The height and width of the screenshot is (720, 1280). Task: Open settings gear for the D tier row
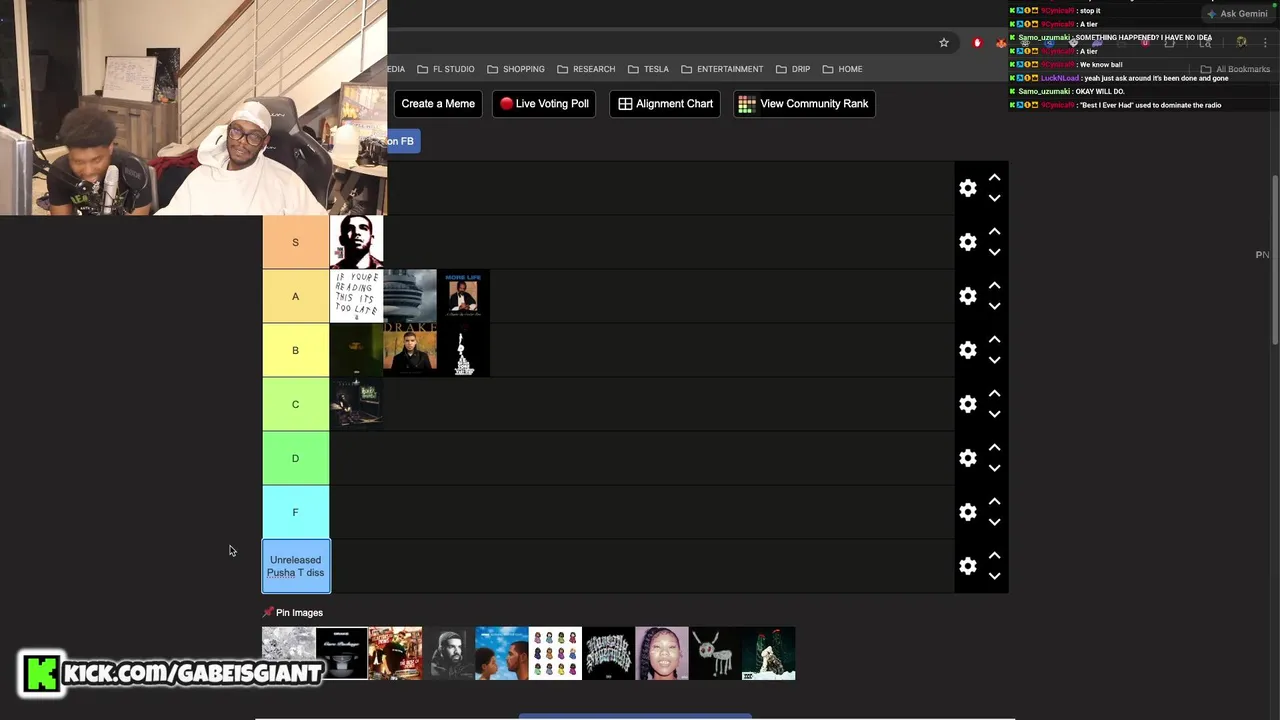pos(967,458)
